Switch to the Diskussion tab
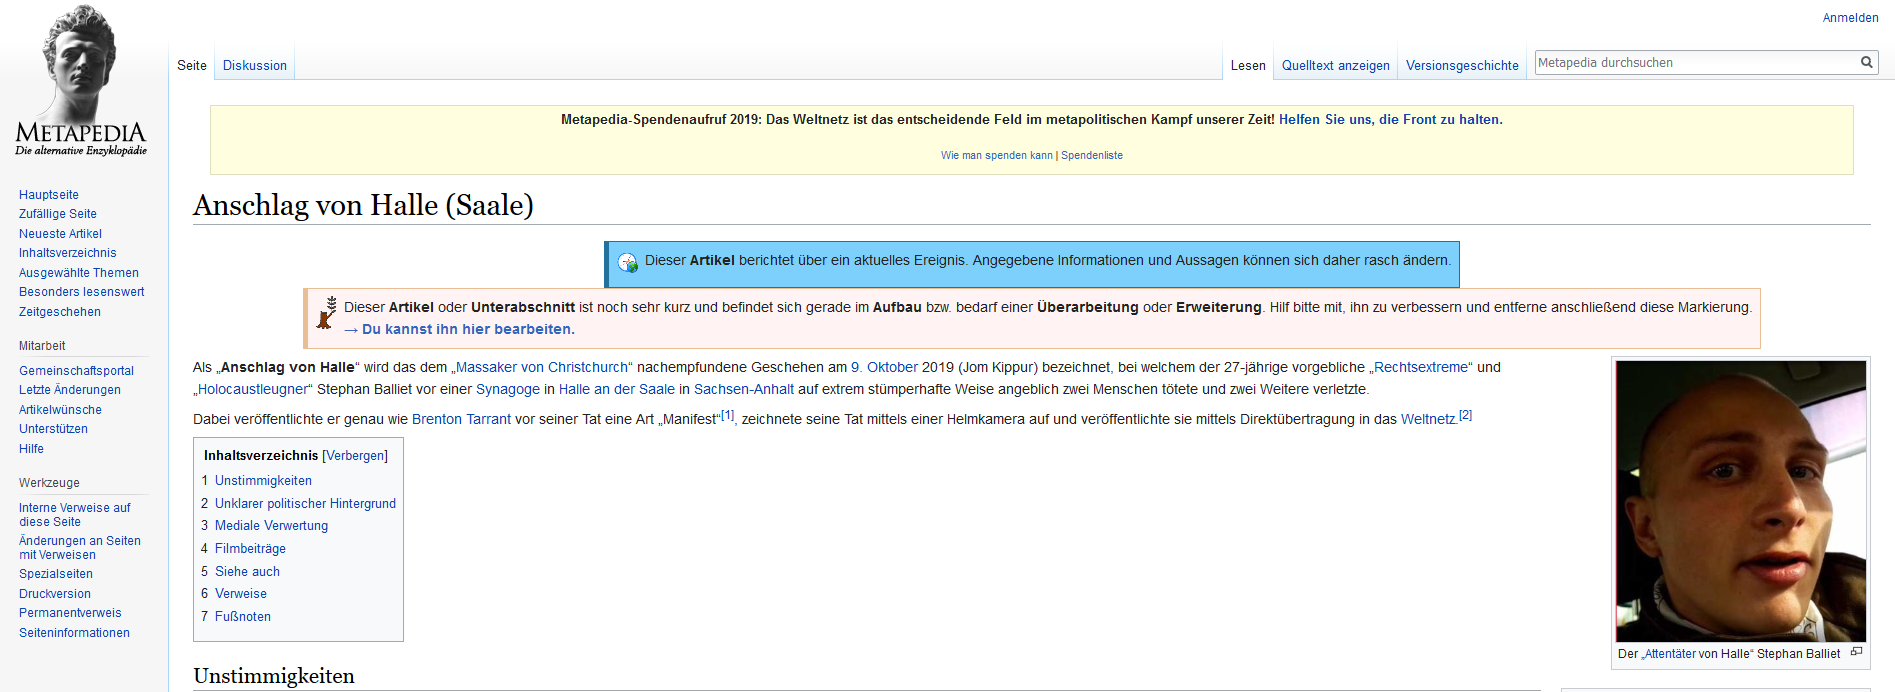 point(255,66)
